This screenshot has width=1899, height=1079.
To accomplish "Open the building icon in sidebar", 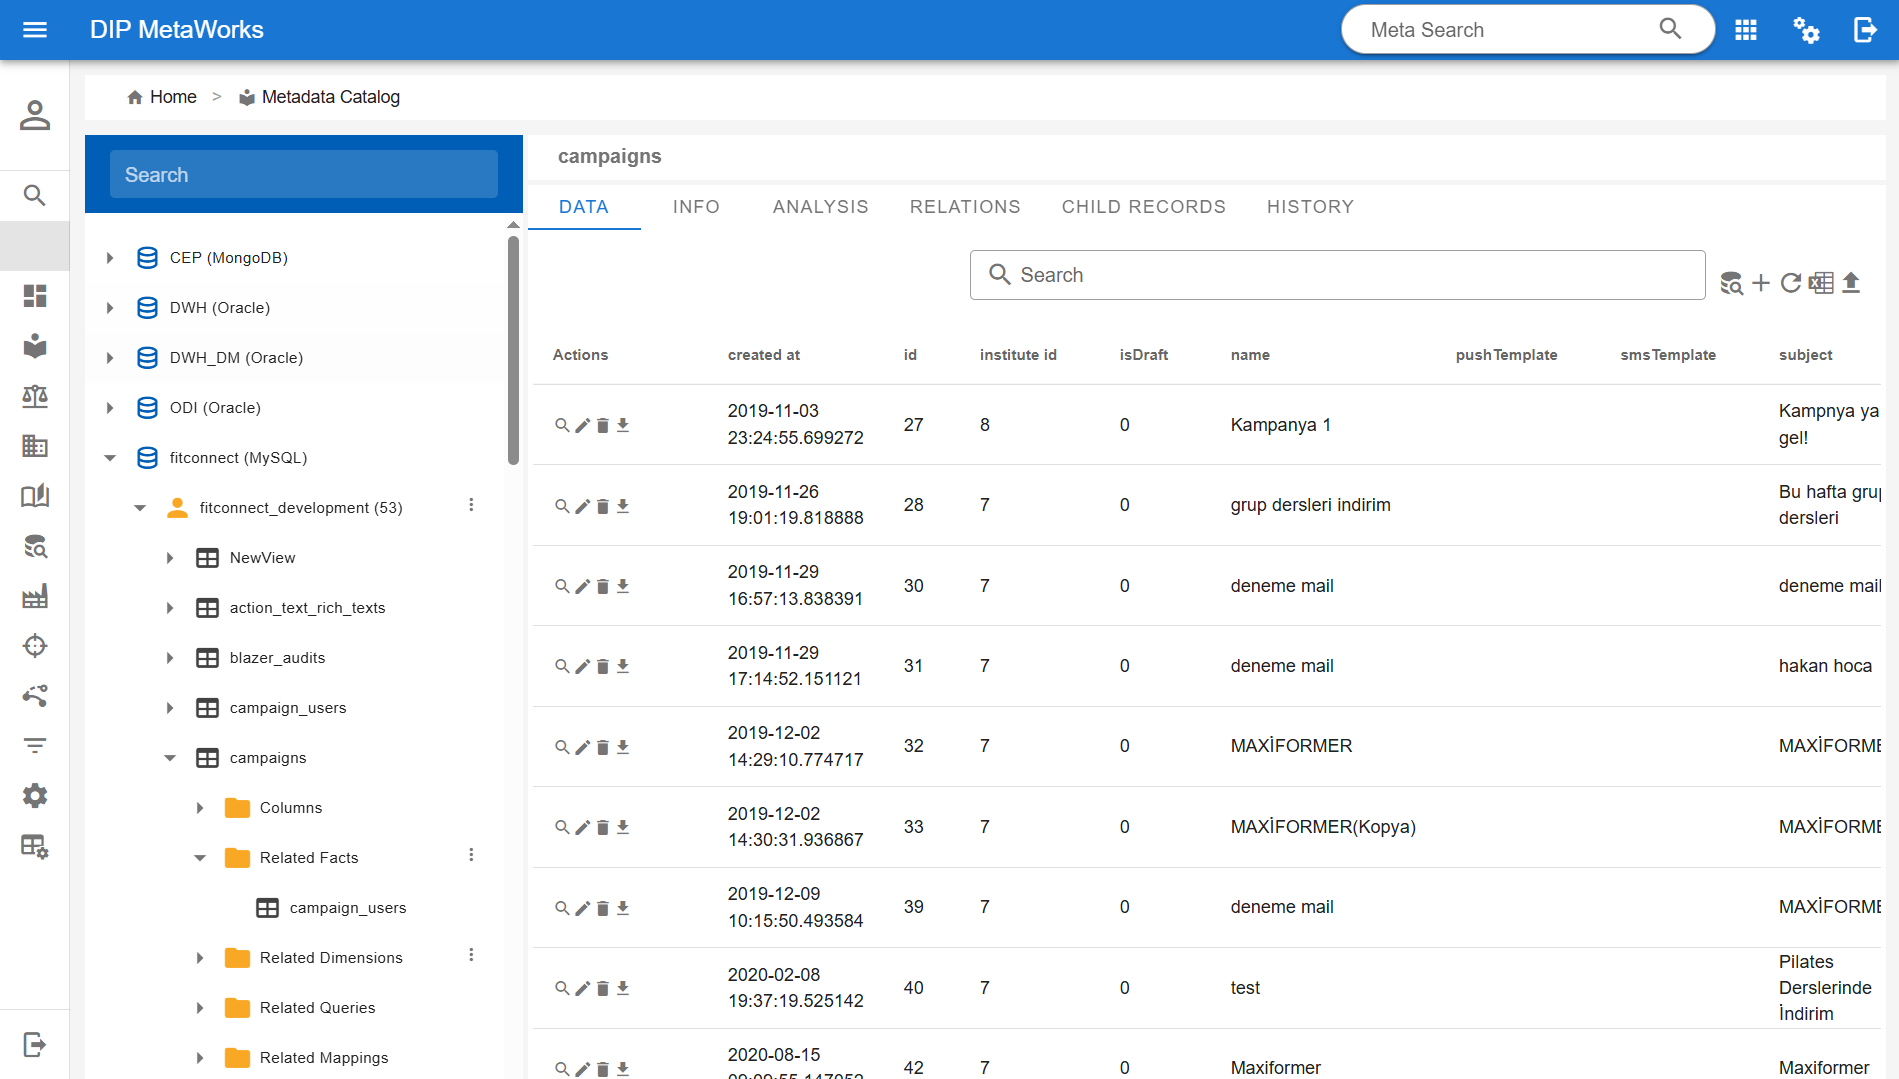I will 35,446.
